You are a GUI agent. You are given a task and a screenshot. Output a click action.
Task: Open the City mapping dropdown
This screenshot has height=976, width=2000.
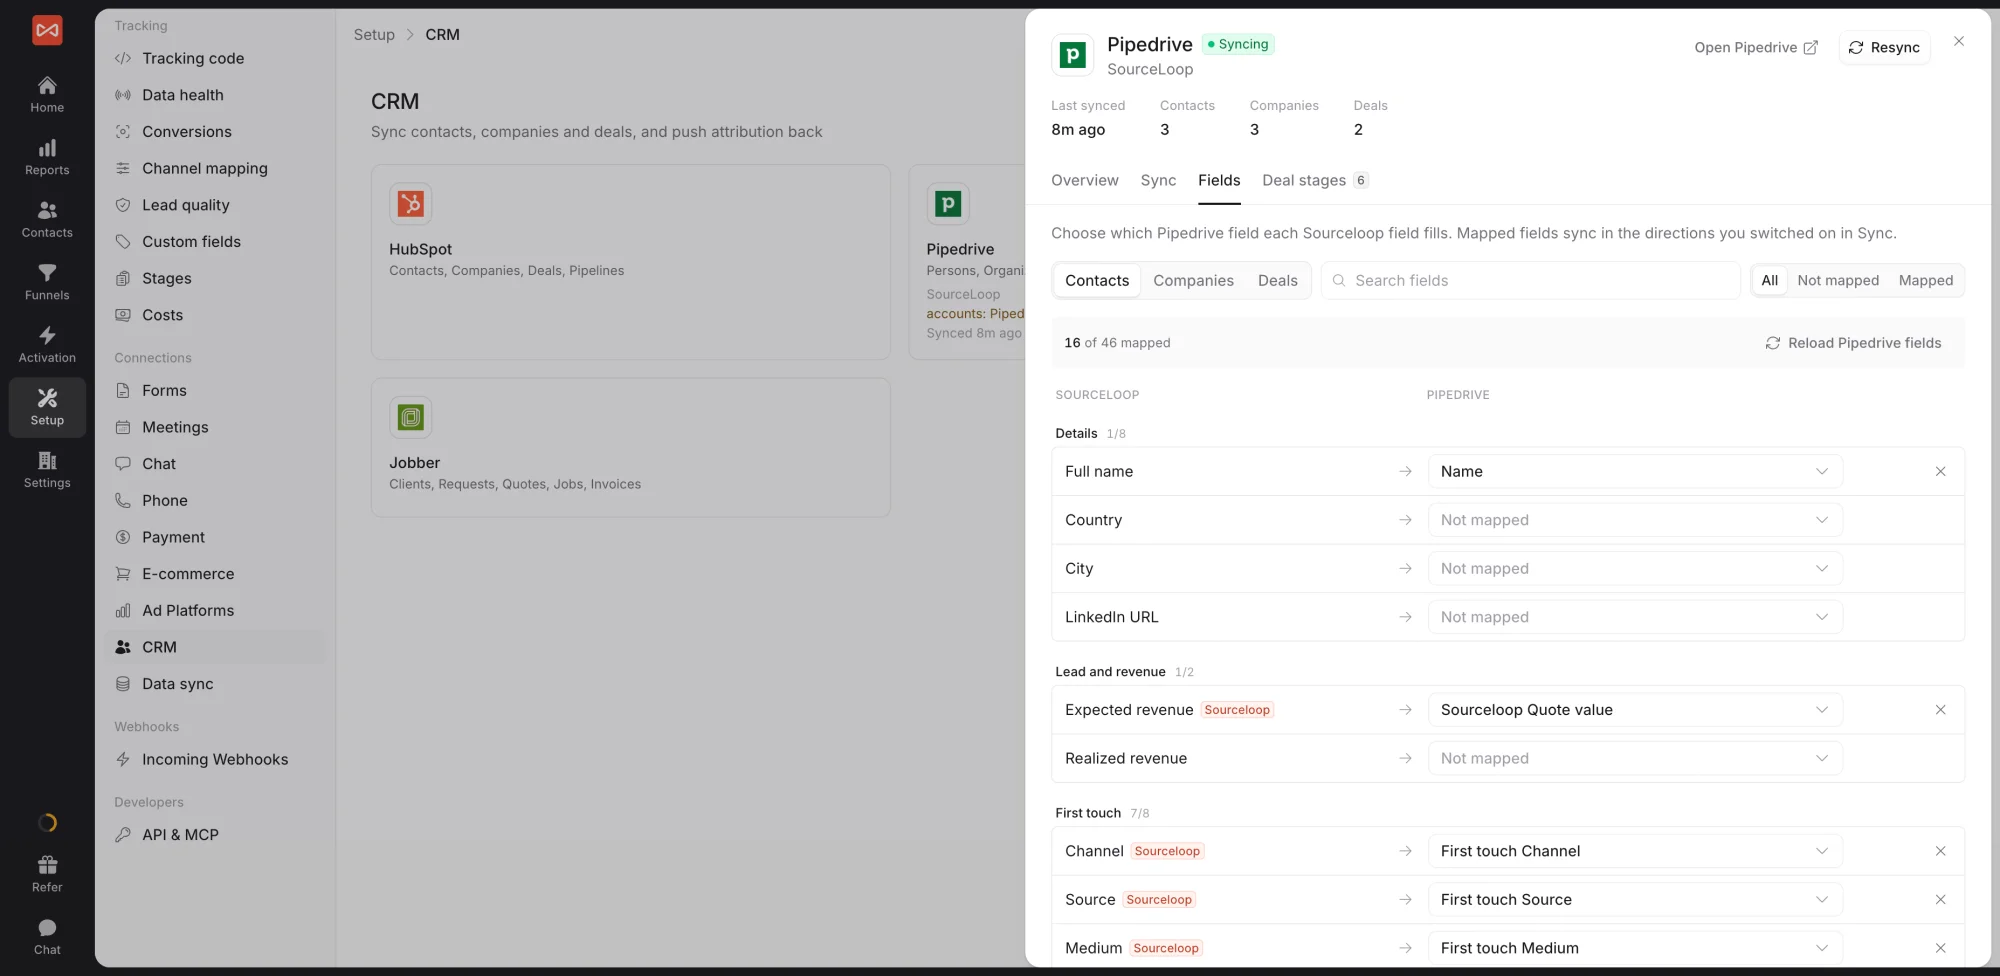[x=1635, y=569]
